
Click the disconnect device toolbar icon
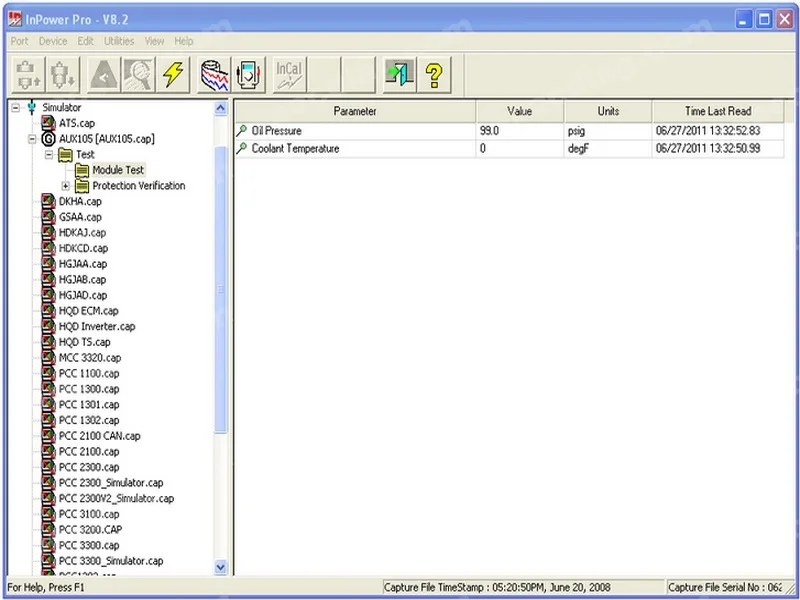point(63,74)
